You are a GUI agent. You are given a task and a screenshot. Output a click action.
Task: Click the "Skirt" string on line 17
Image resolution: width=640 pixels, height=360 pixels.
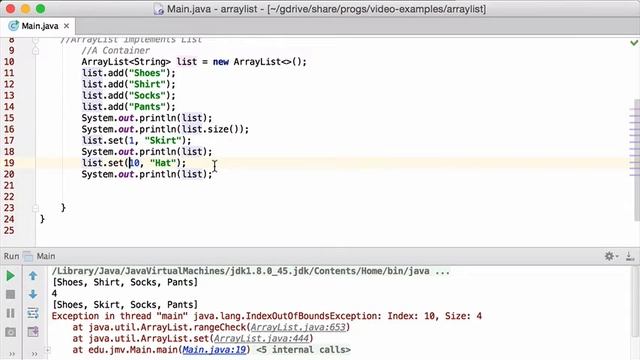[x=163, y=140]
